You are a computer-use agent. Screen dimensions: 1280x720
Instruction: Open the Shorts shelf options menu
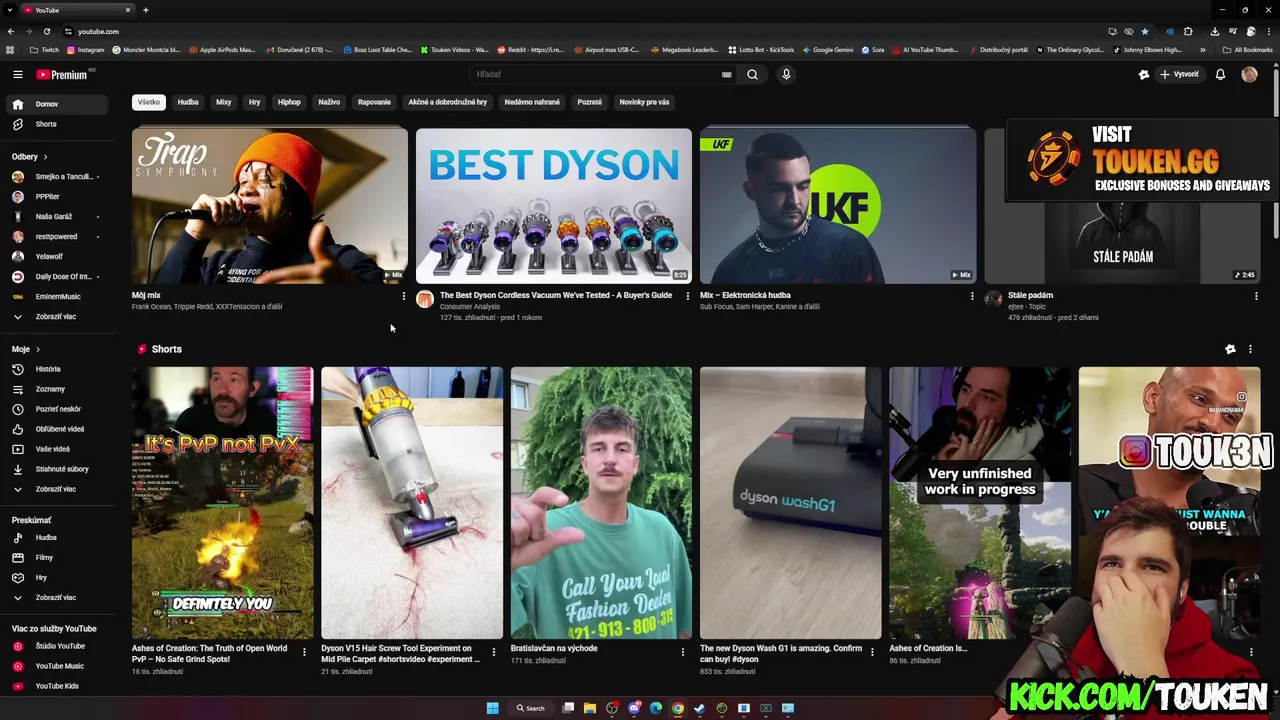1250,349
